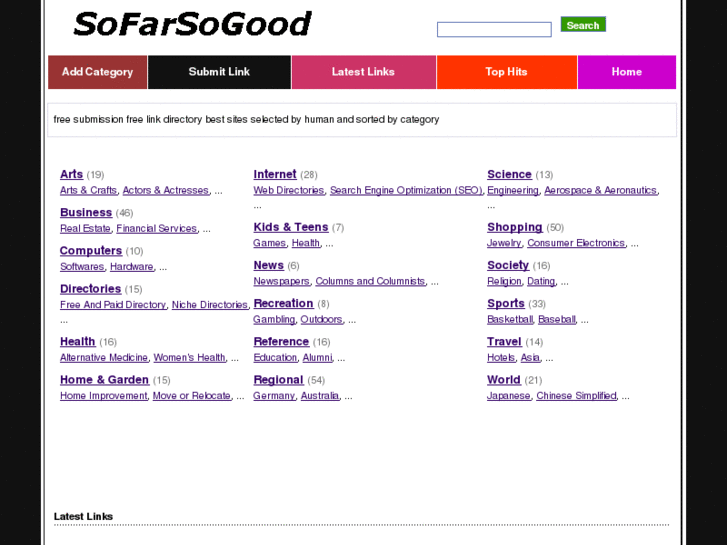Open the Submit Link menu item
The height and width of the screenshot is (545, 727).
coord(219,72)
